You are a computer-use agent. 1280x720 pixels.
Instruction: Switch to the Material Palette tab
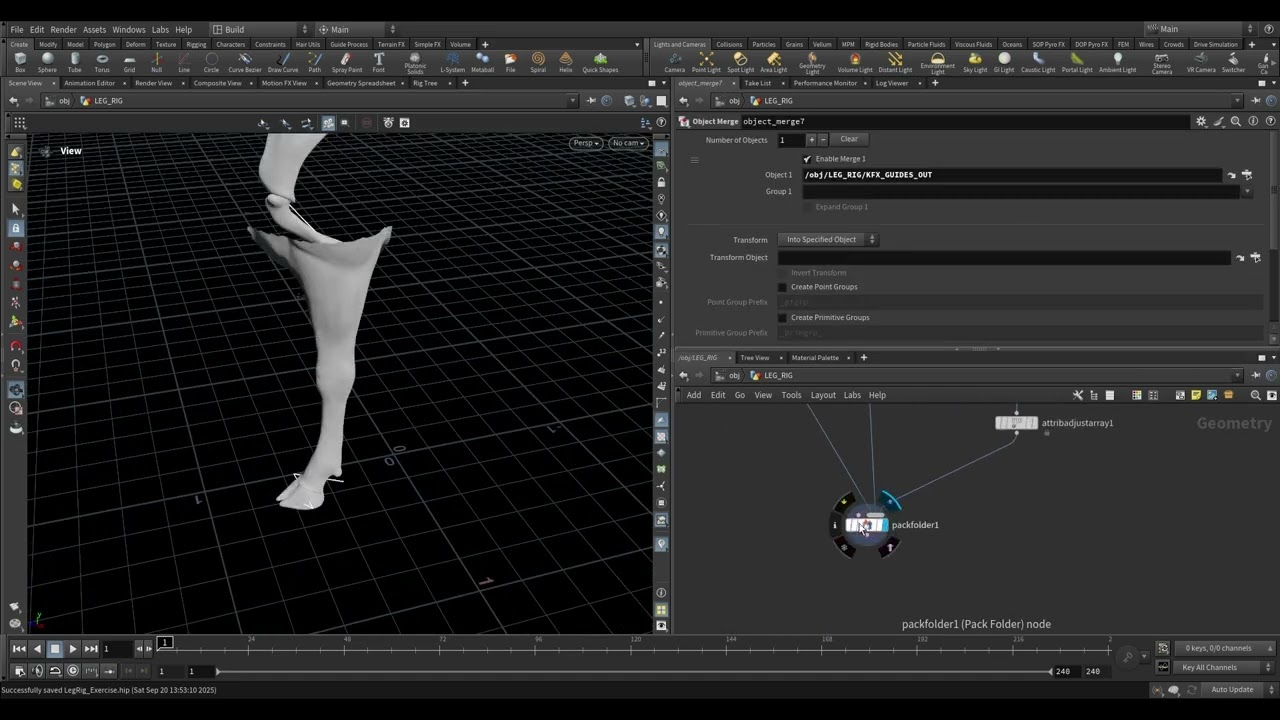click(x=815, y=358)
